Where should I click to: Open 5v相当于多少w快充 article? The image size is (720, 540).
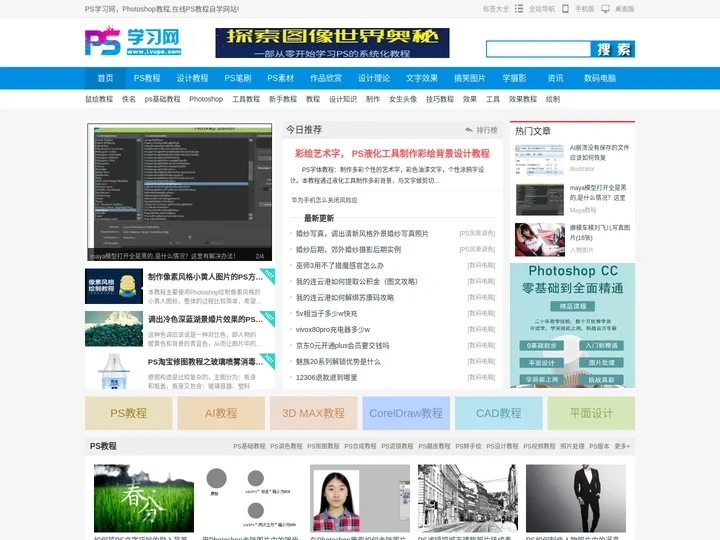326,314
